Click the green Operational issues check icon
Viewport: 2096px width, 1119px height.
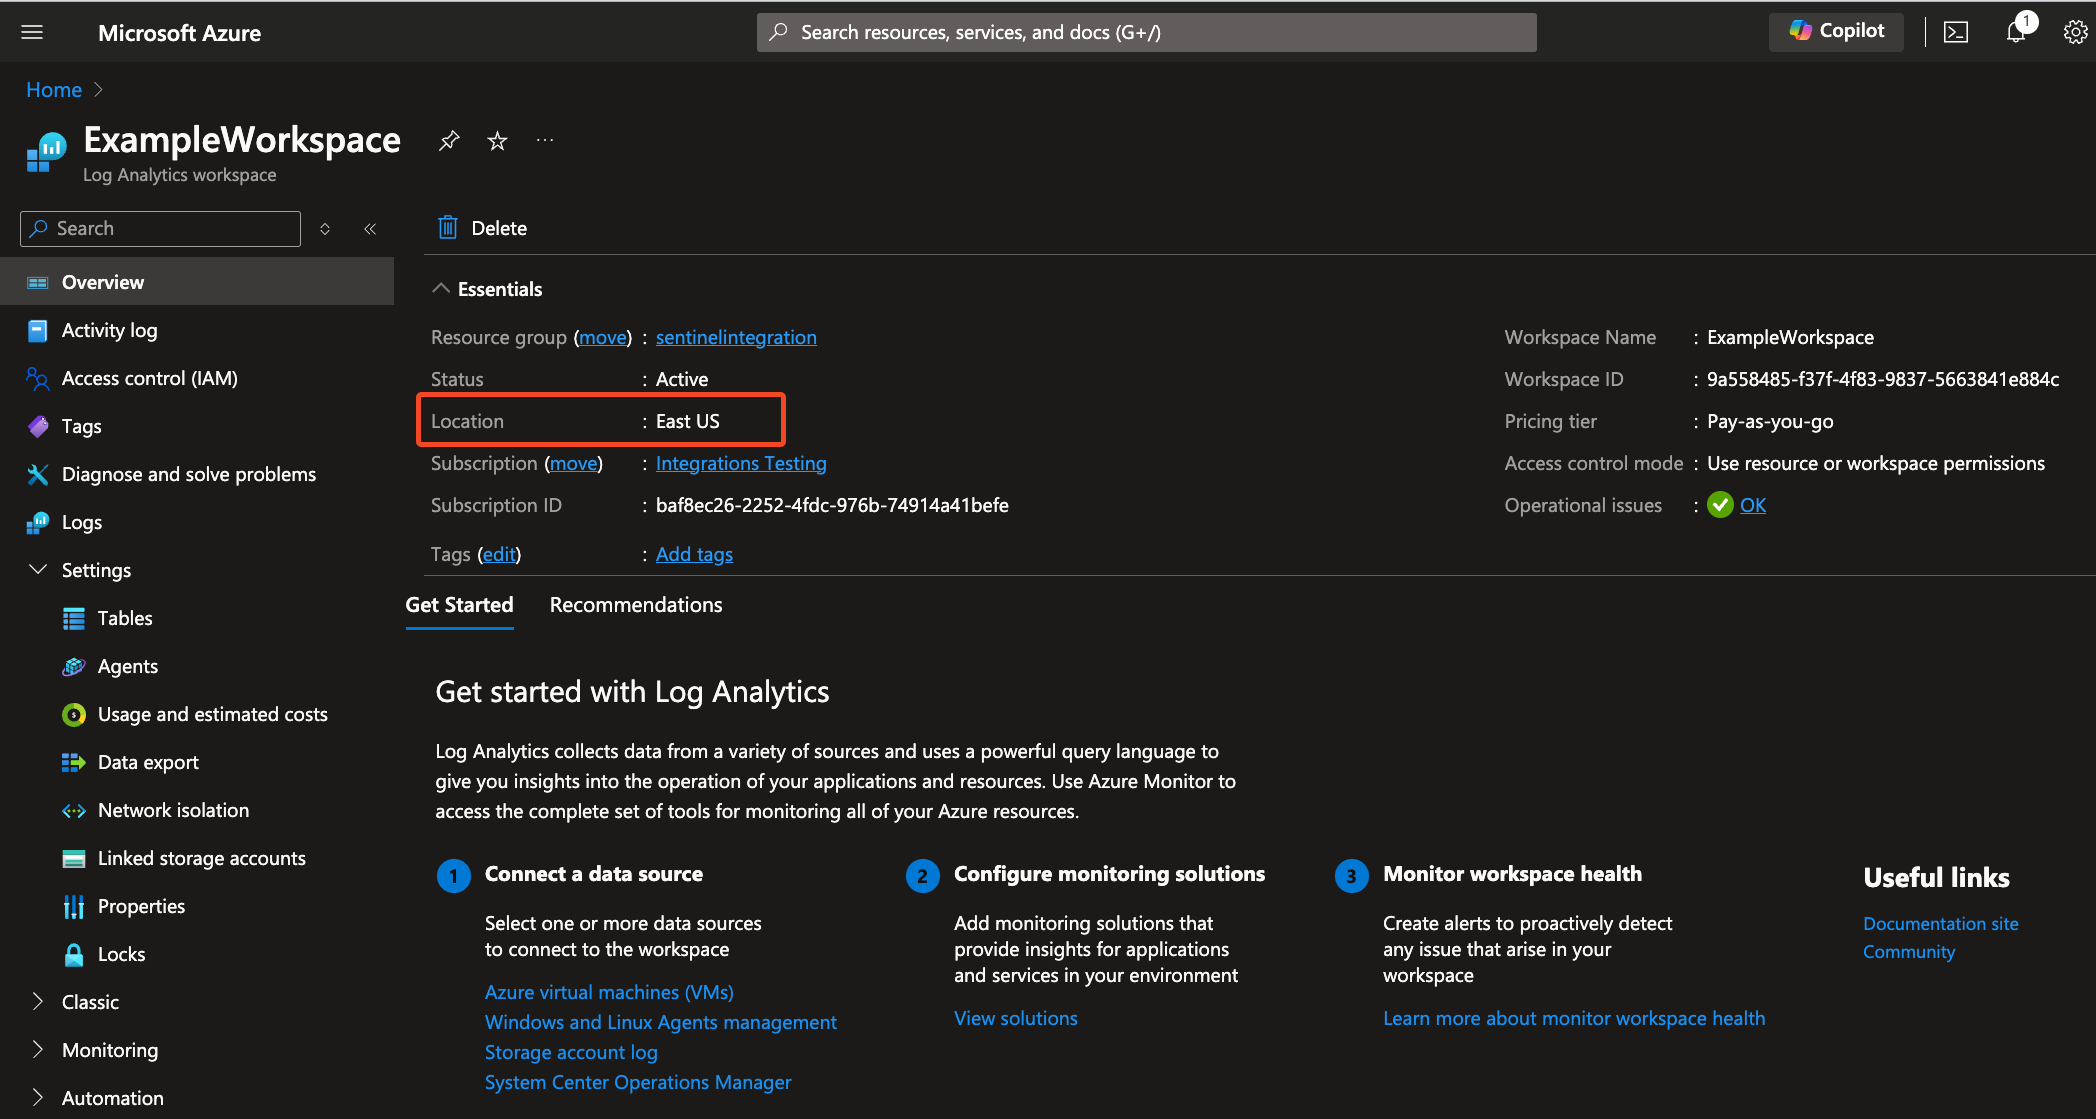pyautogui.click(x=1720, y=505)
